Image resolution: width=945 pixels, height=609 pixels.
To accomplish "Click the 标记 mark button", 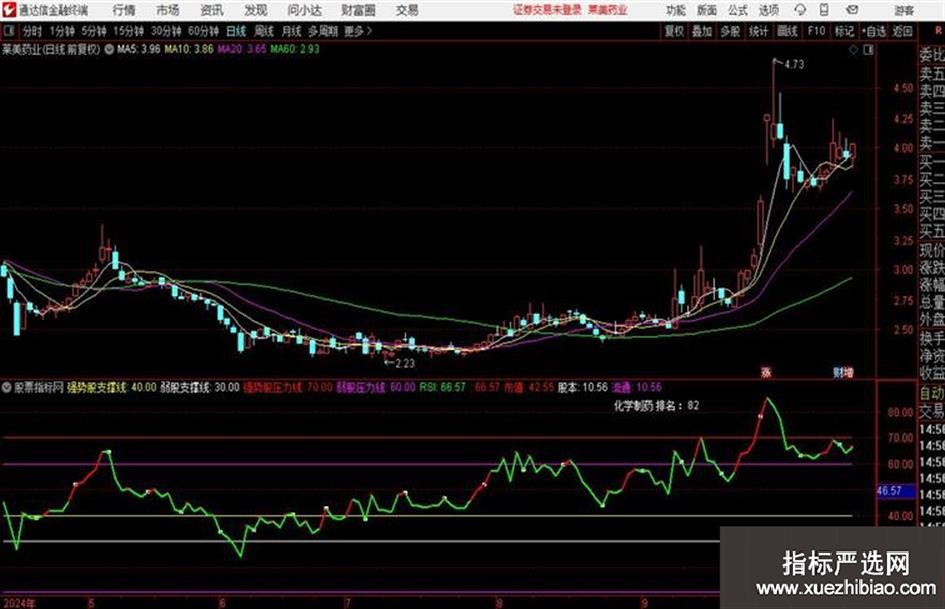I will click(x=844, y=31).
